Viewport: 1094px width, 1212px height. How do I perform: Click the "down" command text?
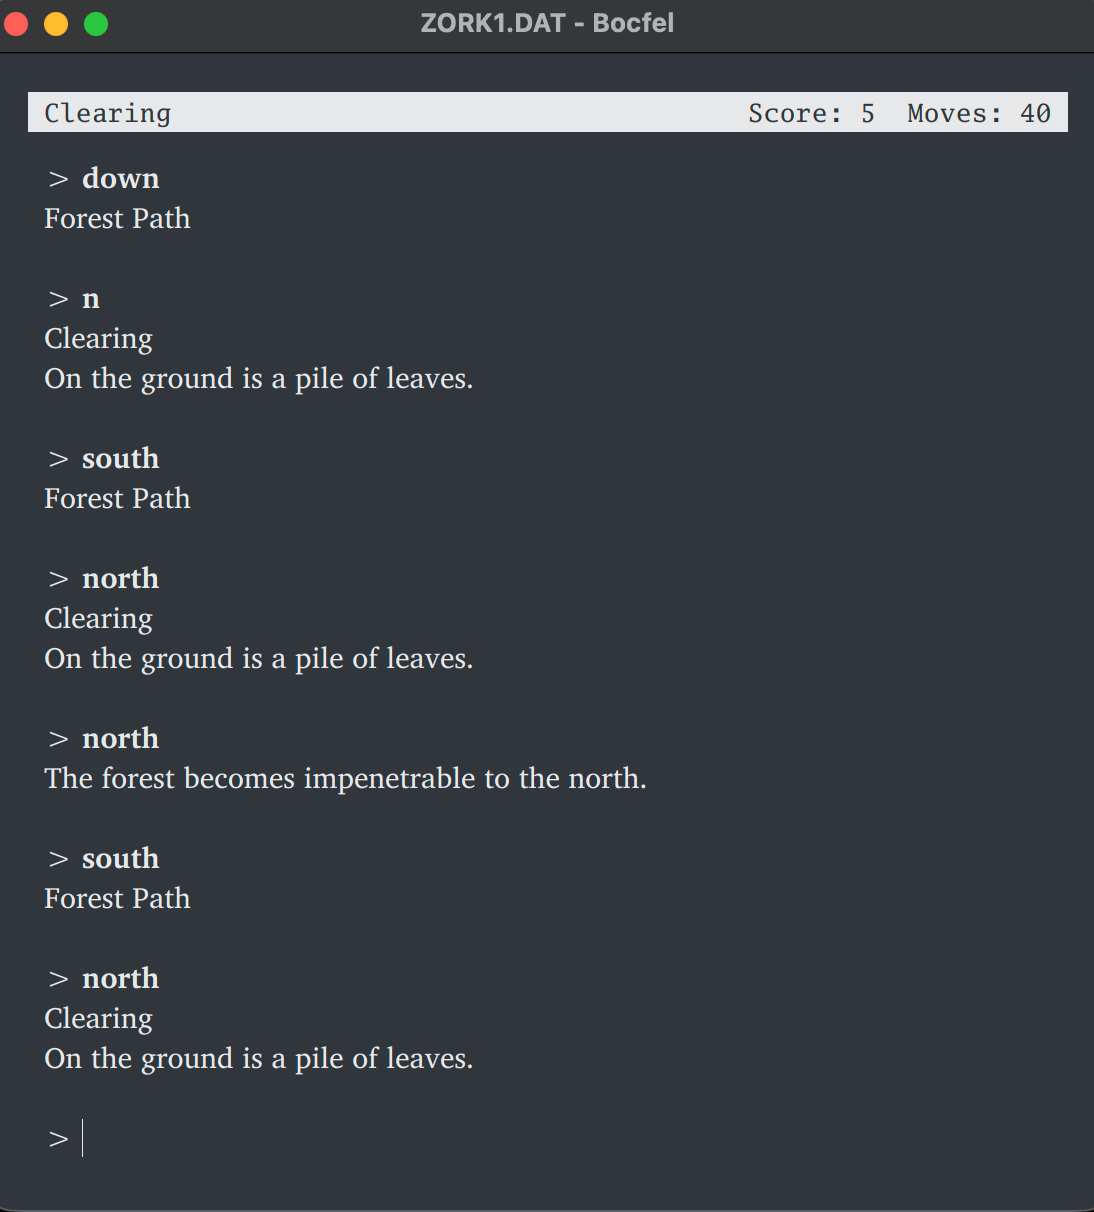[x=120, y=178]
